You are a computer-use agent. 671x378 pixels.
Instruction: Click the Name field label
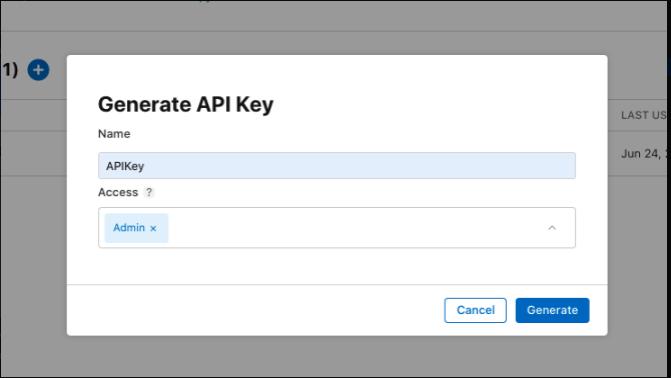click(x=114, y=134)
